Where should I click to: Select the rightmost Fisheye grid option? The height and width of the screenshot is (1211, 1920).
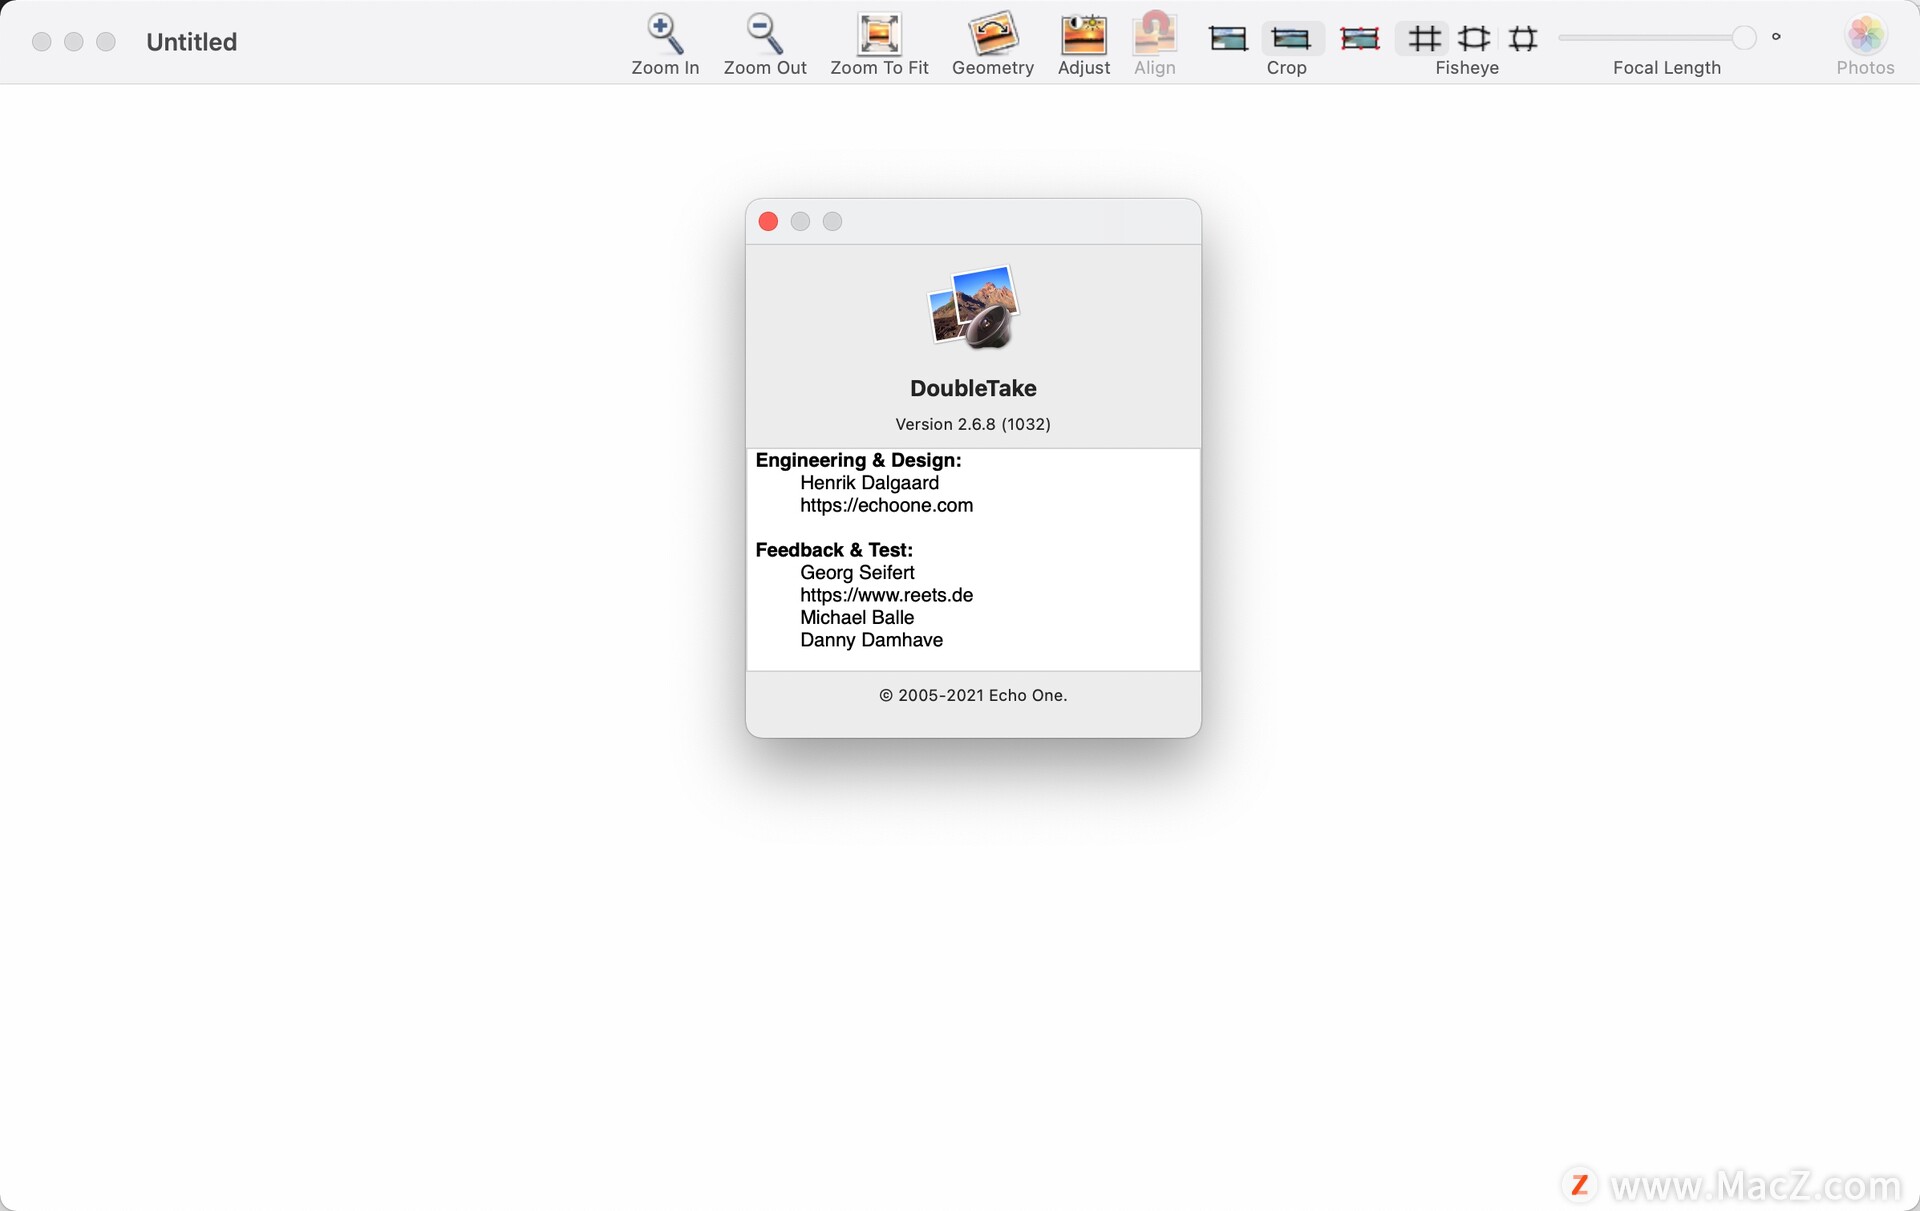[x=1523, y=39]
